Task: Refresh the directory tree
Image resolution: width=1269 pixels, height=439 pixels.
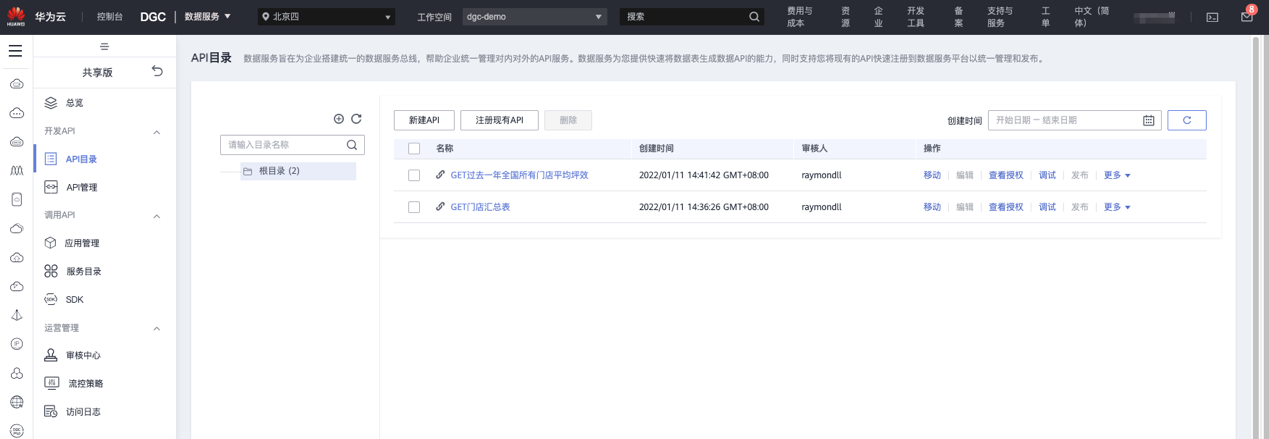Action: point(356,119)
